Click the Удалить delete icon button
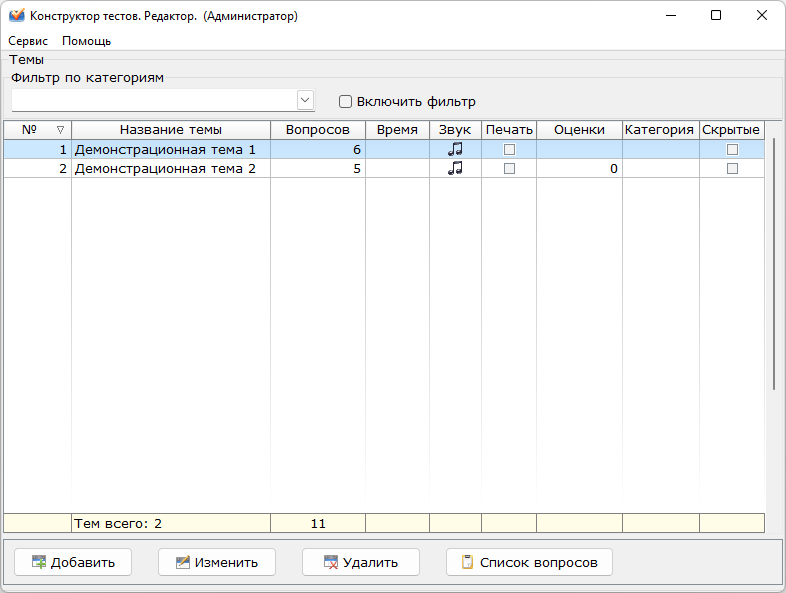The height and width of the screenshot is (593, 786). point(360,562)
